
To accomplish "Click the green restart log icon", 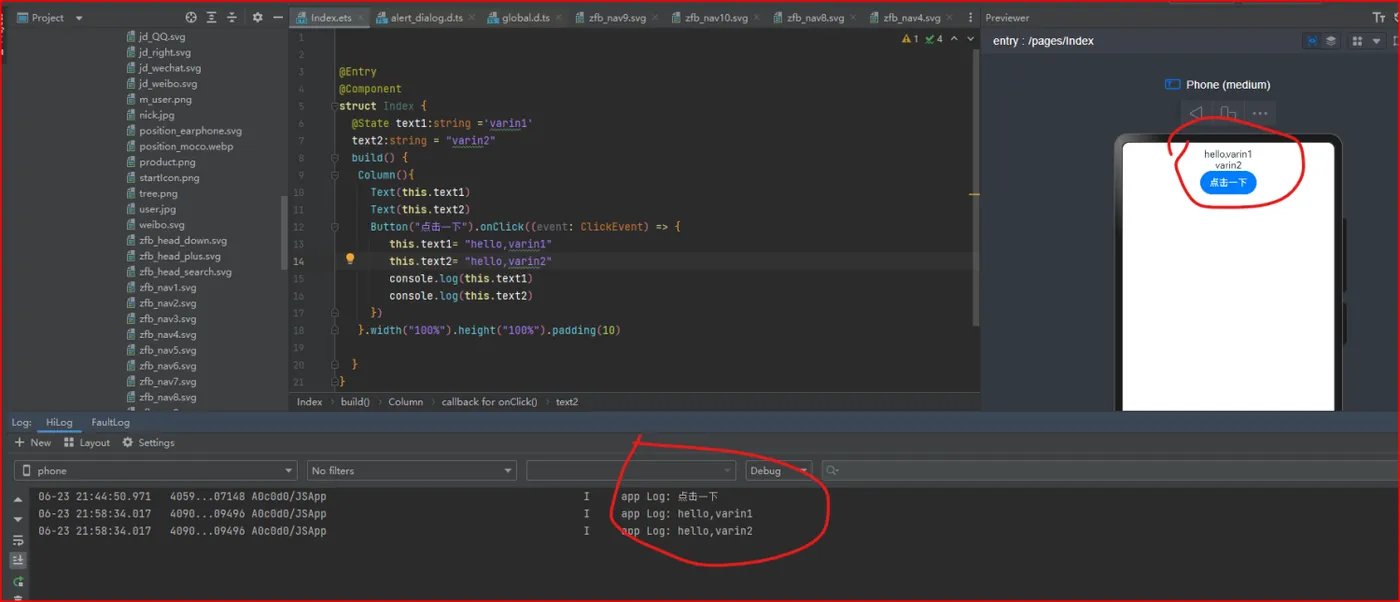I will (x=18, y=581).
